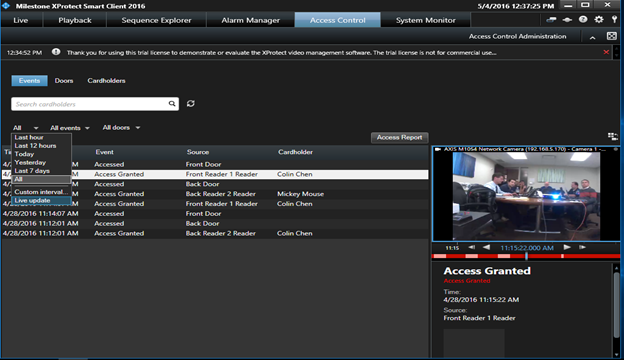
Task: Open the Settings gear icon
Action: (x=599, y=19)
